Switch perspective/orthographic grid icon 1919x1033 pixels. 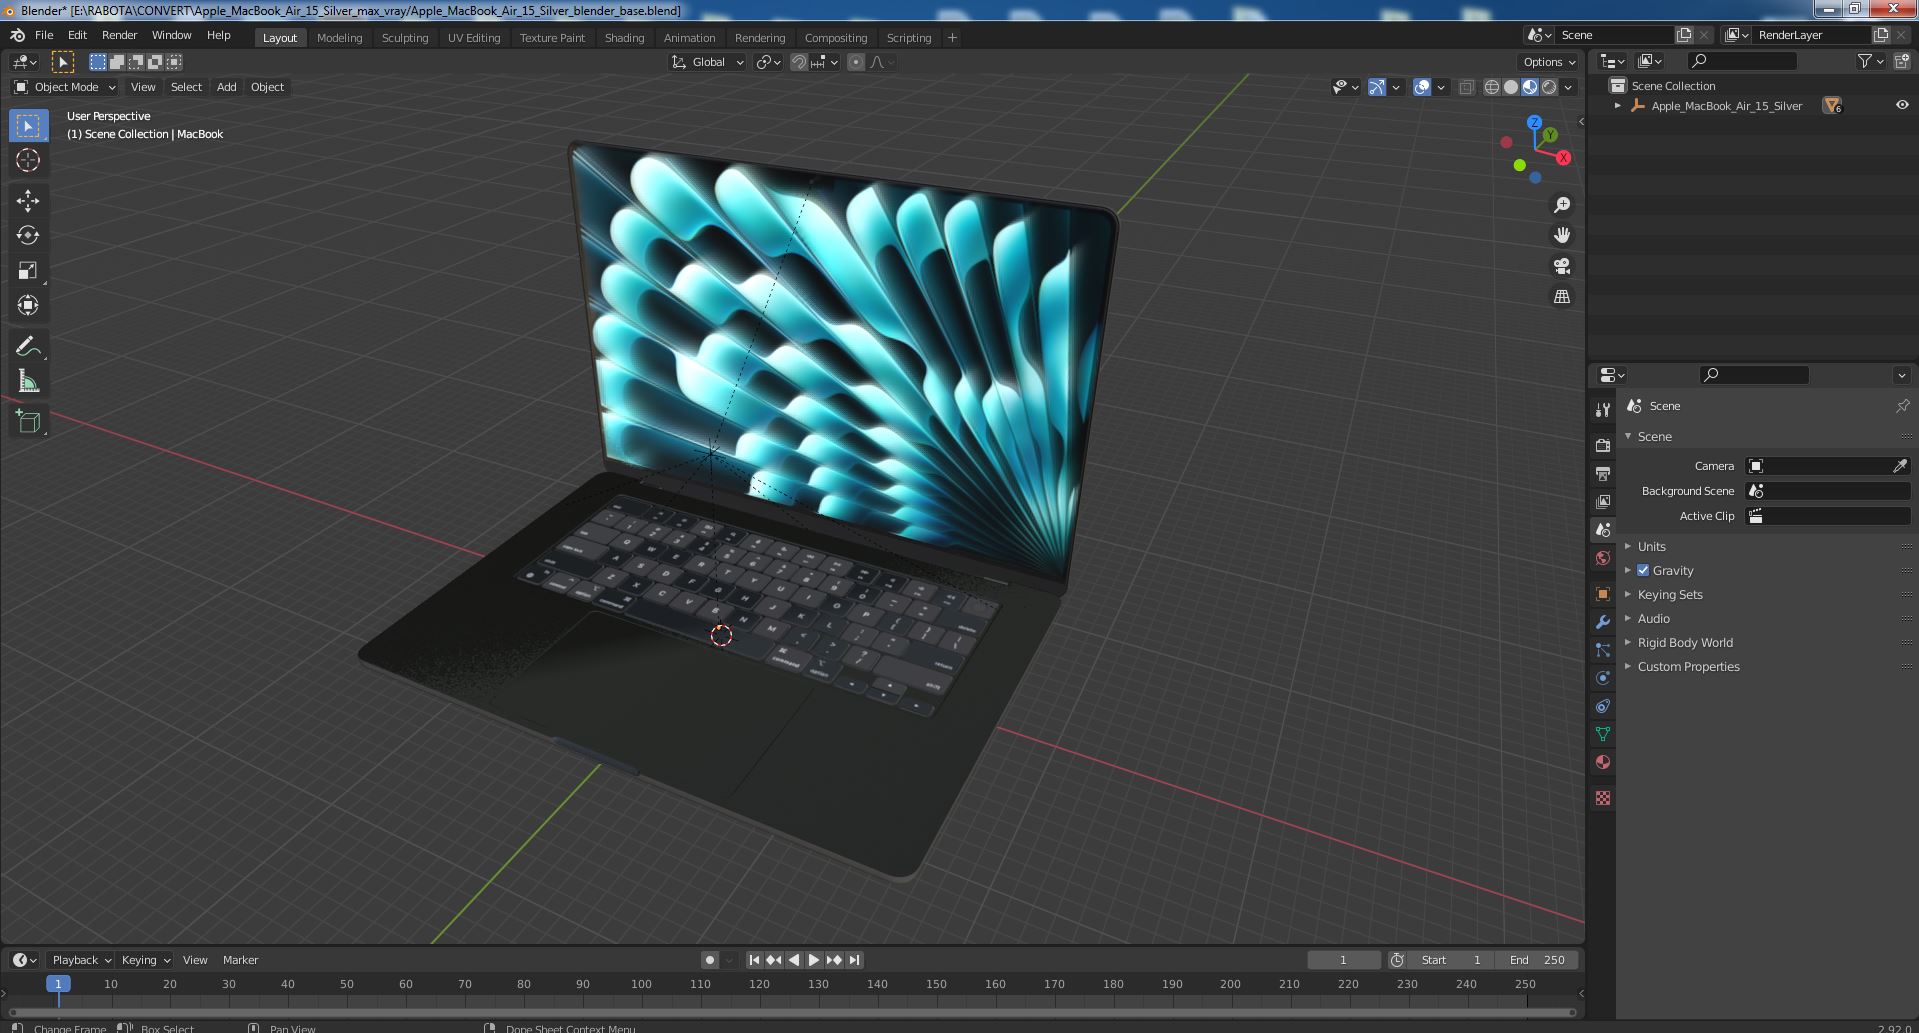[1561, 297]
